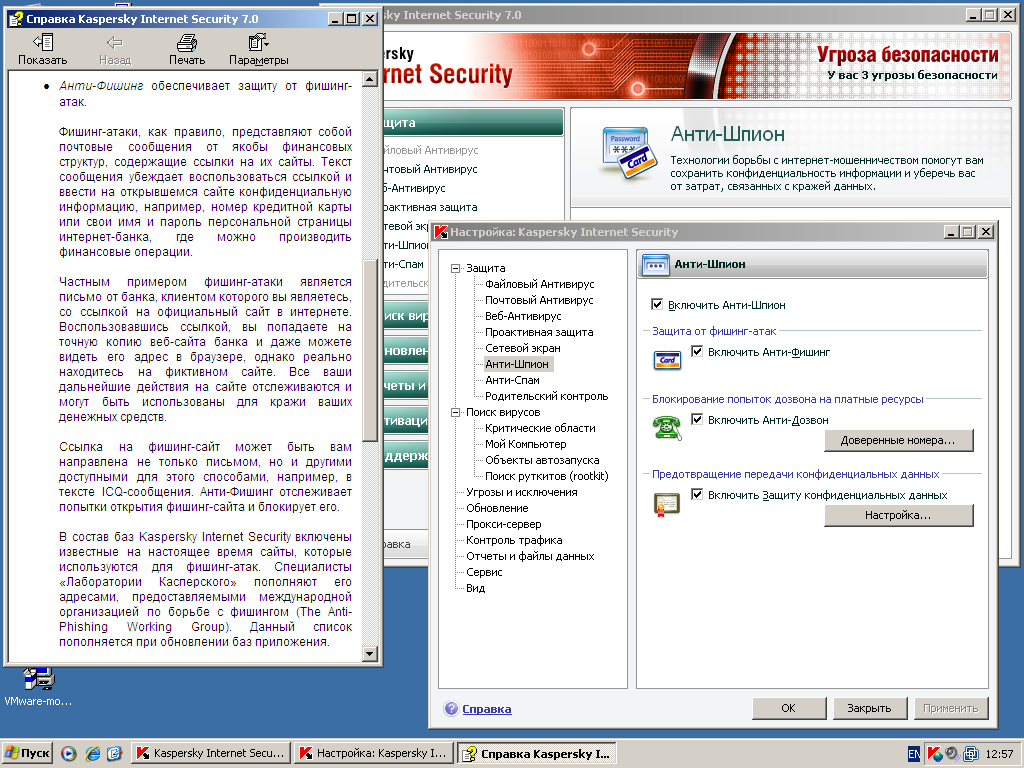Click the help window vertical scrollbar thumb
1024x768 pixels.
tap(371, 350)
